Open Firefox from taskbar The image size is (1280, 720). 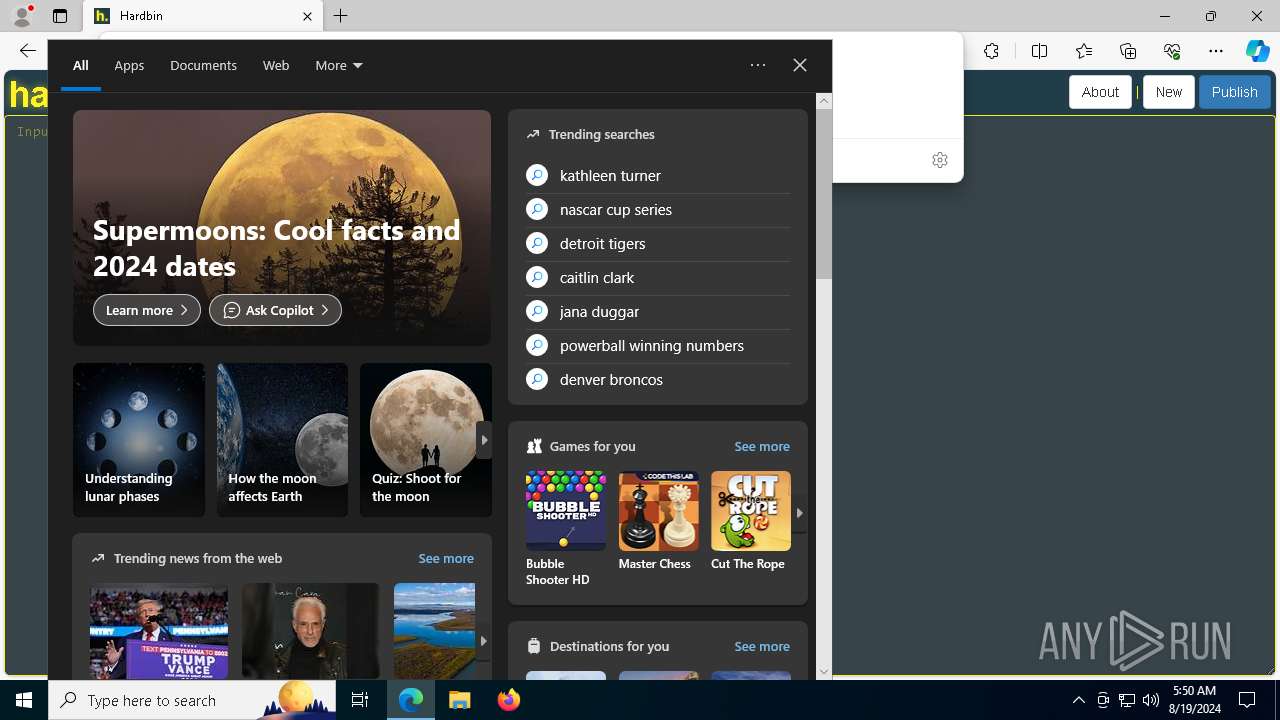tap(509, 700)
